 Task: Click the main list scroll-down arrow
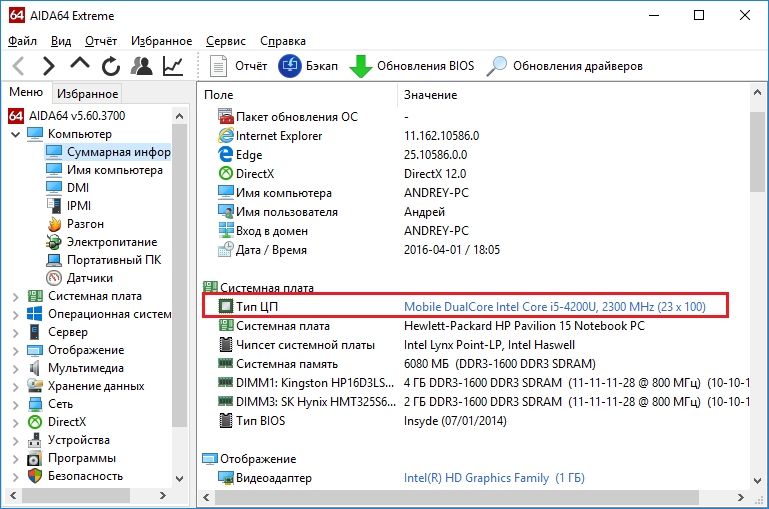[758, 481]
